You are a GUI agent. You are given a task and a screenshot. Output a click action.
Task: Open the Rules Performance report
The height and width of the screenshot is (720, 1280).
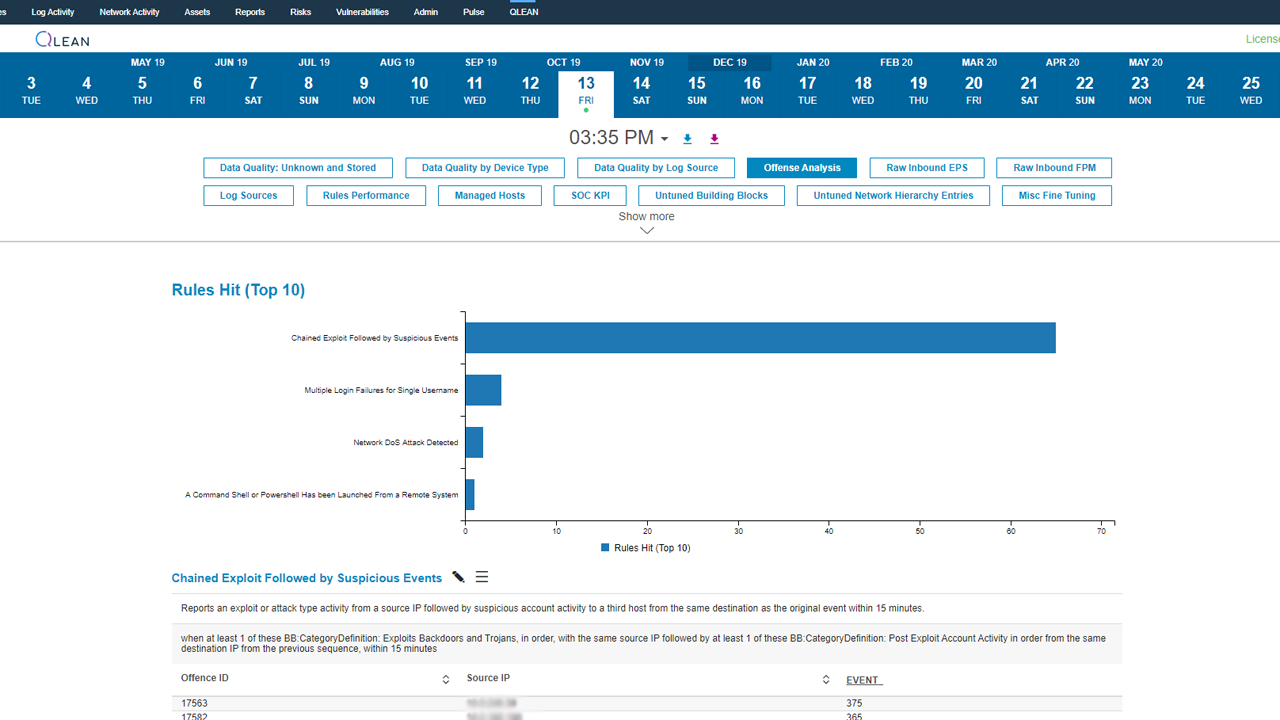coord(366,196)
